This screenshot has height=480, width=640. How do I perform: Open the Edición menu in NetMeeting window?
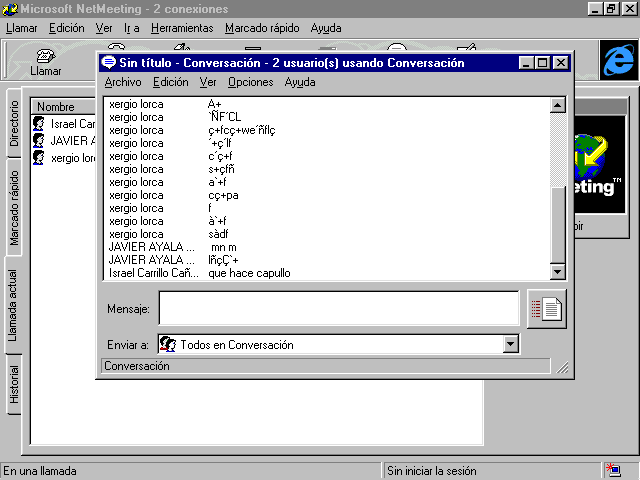(67, 28)
